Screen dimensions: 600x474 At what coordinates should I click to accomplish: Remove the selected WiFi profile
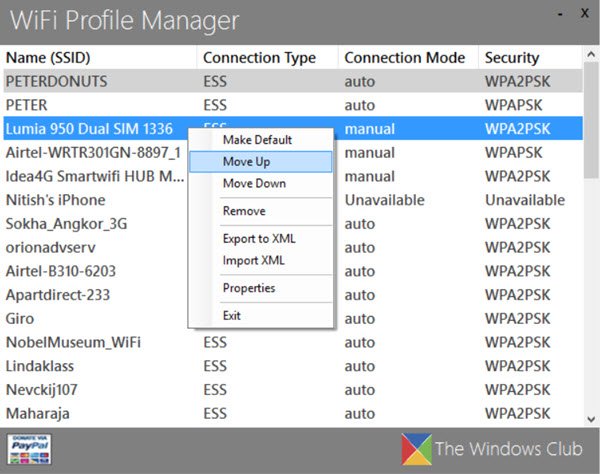coord(244,211)
